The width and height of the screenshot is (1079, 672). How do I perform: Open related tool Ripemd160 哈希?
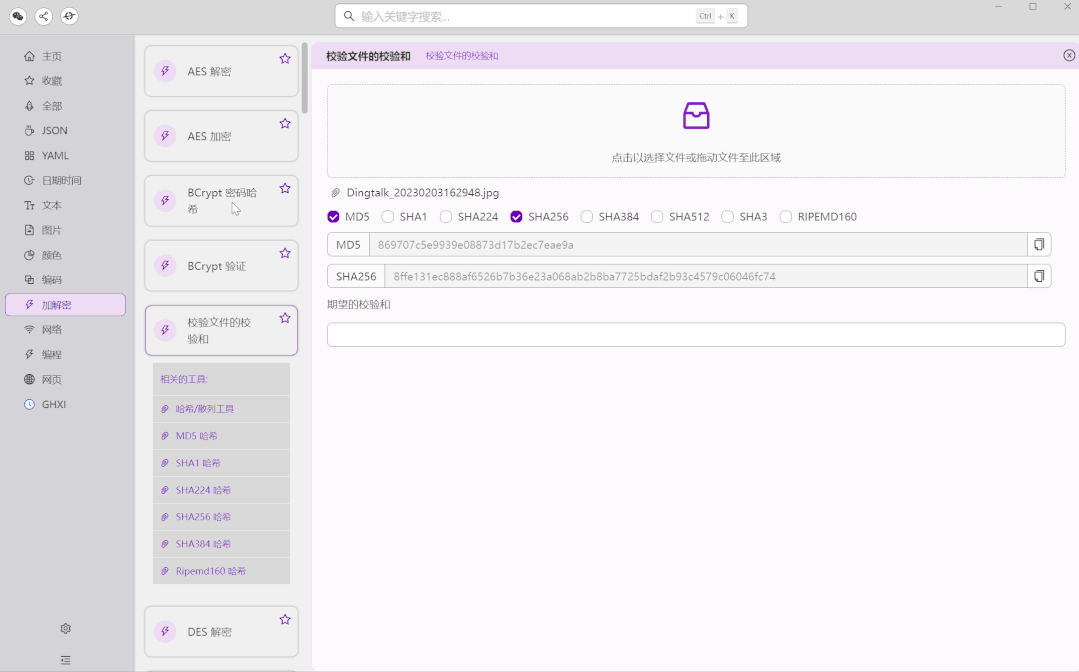click(221, 571)
